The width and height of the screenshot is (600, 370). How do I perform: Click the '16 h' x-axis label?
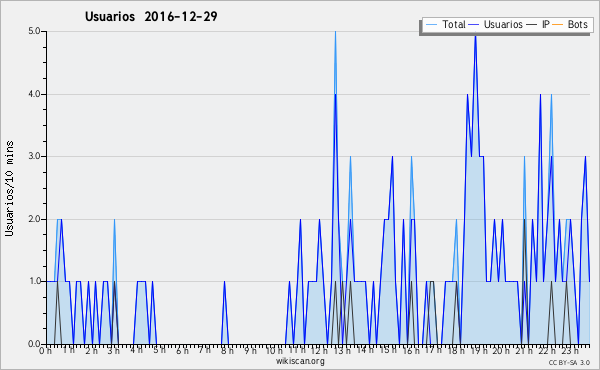pos(411,351)
